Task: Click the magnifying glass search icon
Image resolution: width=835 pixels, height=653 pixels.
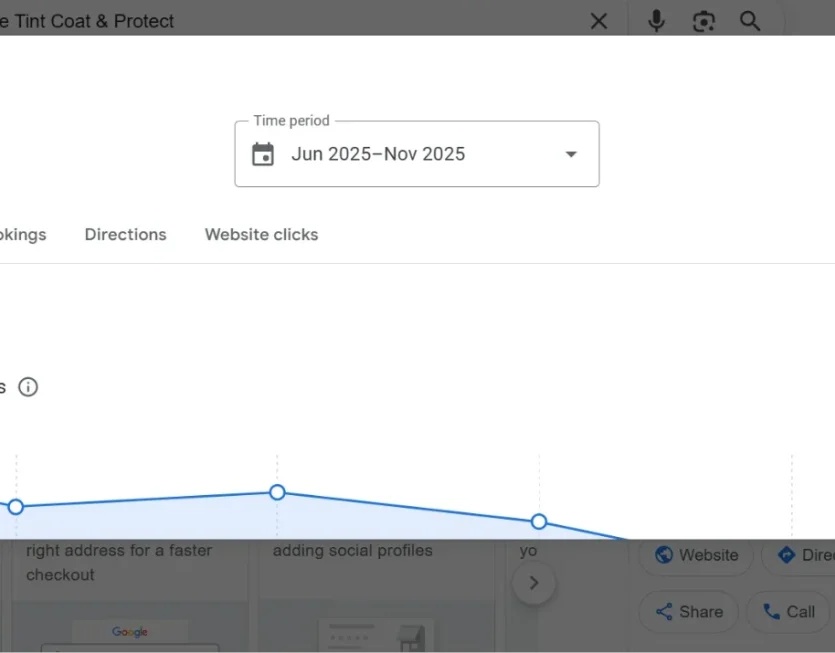Action: (x=750, y=21)
